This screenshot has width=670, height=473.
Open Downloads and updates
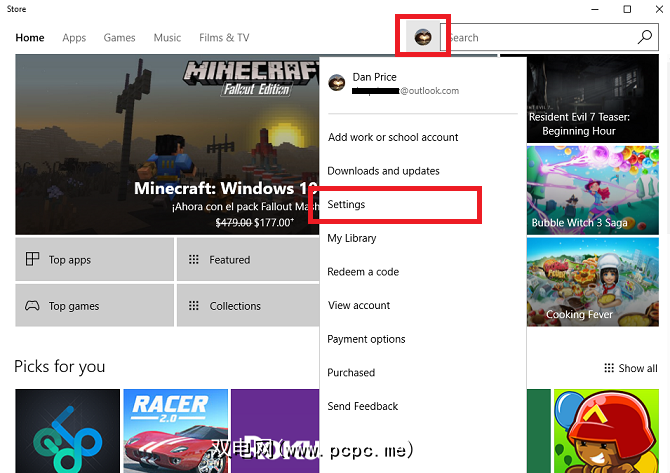click(x=383, y=171)
